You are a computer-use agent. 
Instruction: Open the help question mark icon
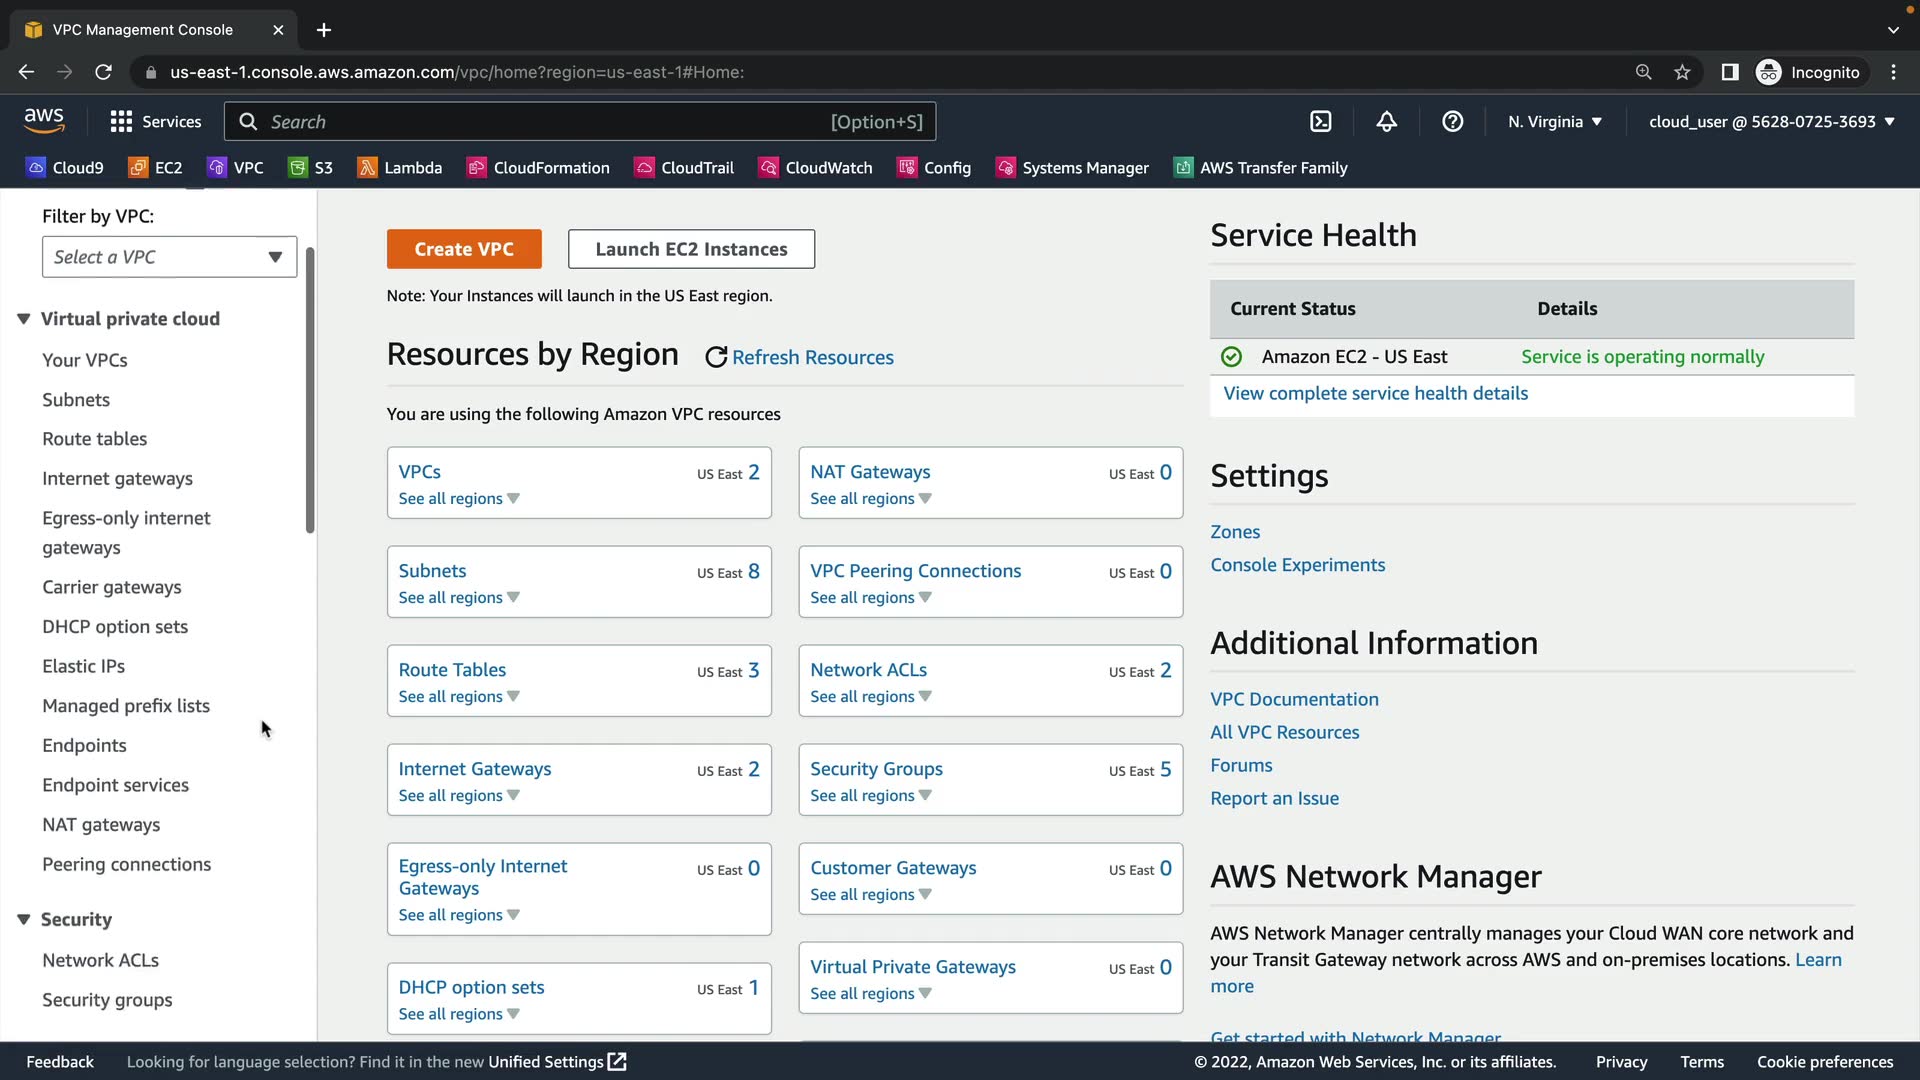coord(1452,122)
